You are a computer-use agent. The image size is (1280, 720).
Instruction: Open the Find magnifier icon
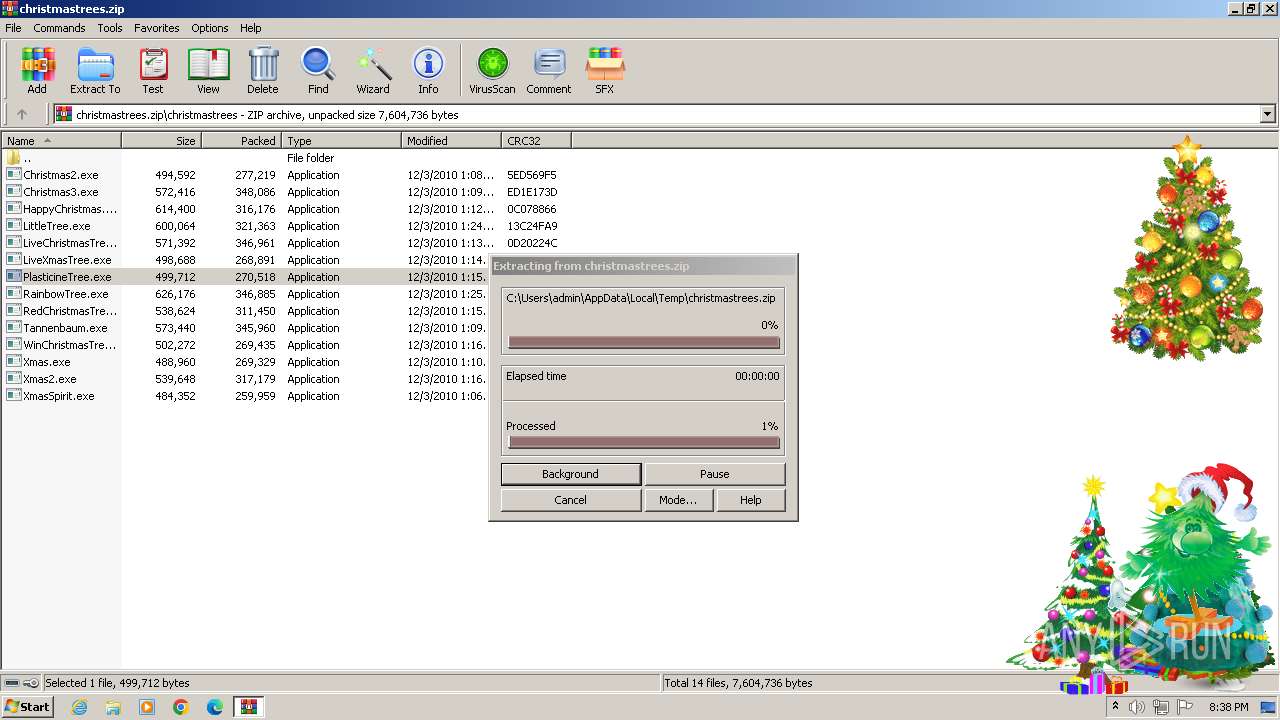click(318, 71)
